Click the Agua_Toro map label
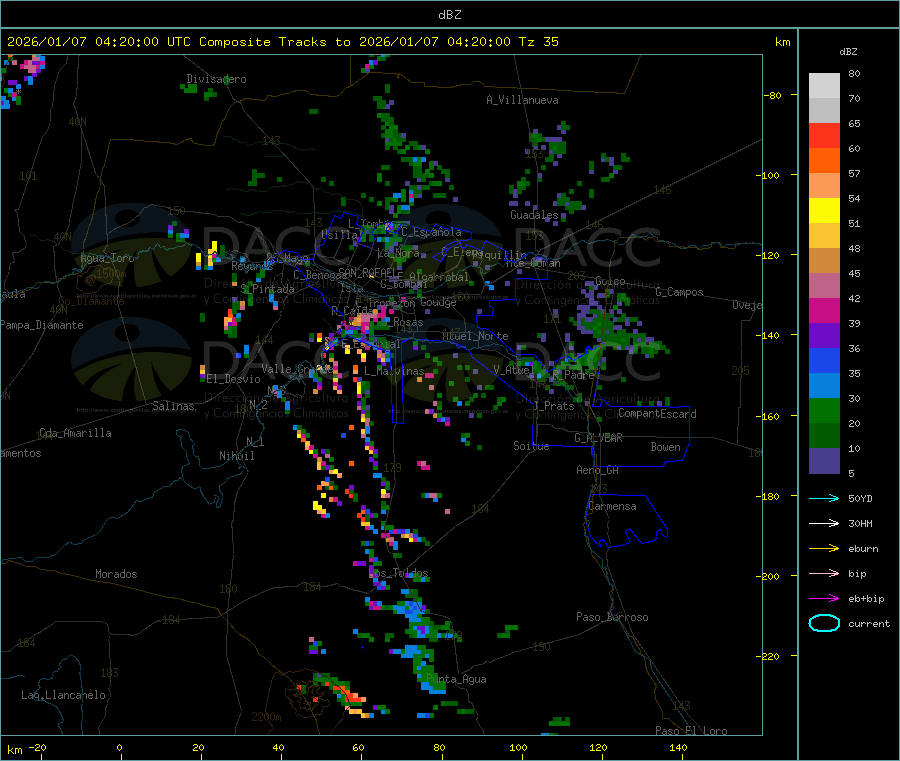900x761 pixels. (x=107, y=258)
